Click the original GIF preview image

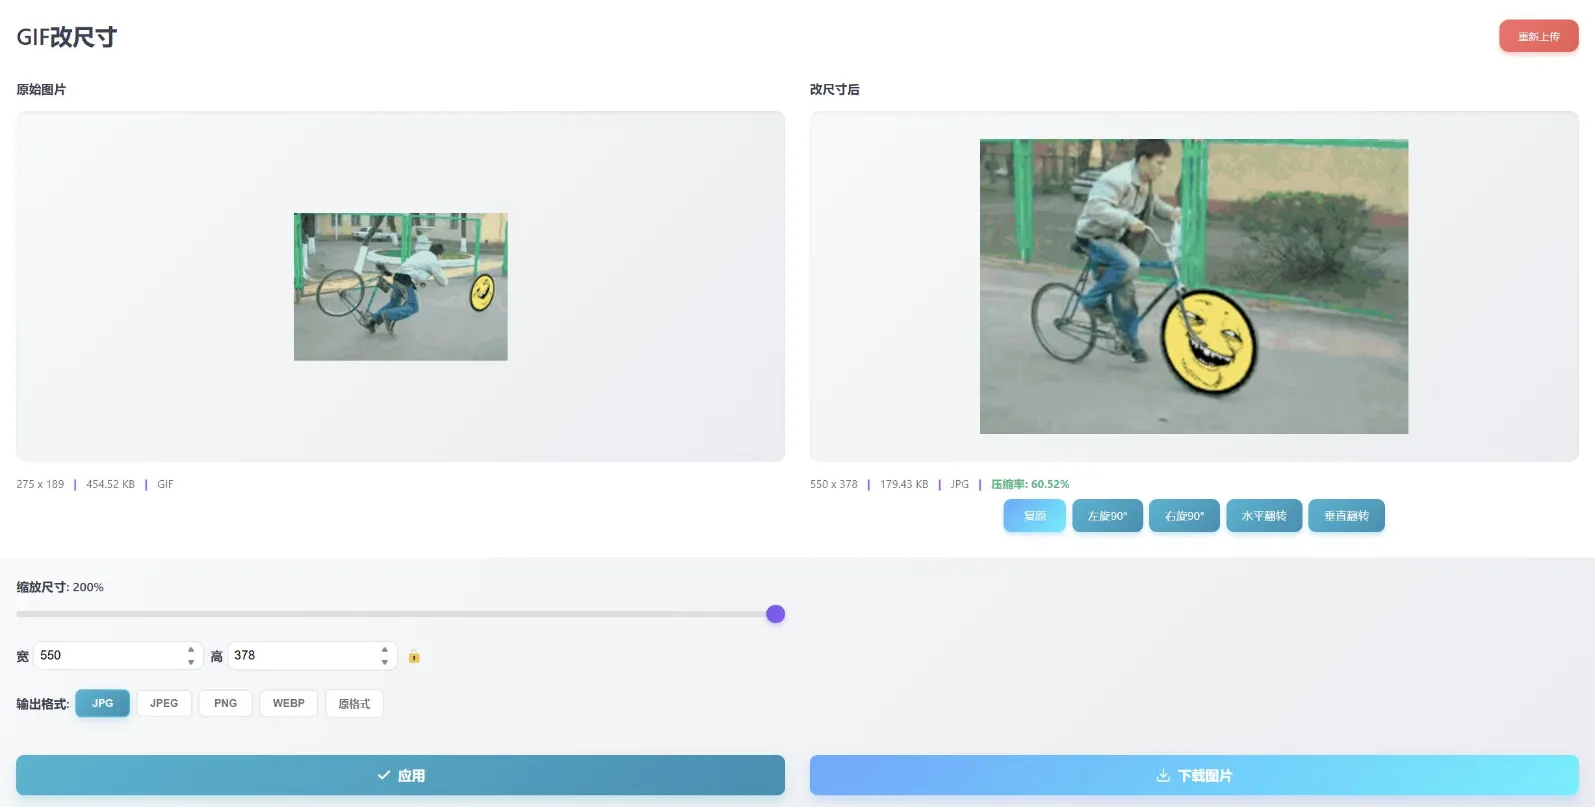[401, 287]
